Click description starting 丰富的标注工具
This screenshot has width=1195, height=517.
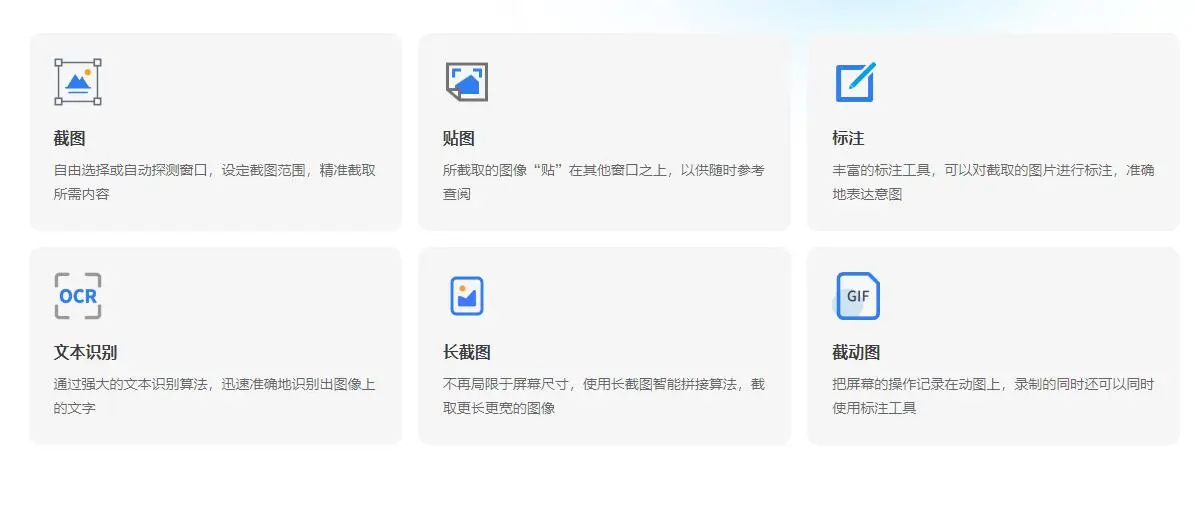coord(994,182)
